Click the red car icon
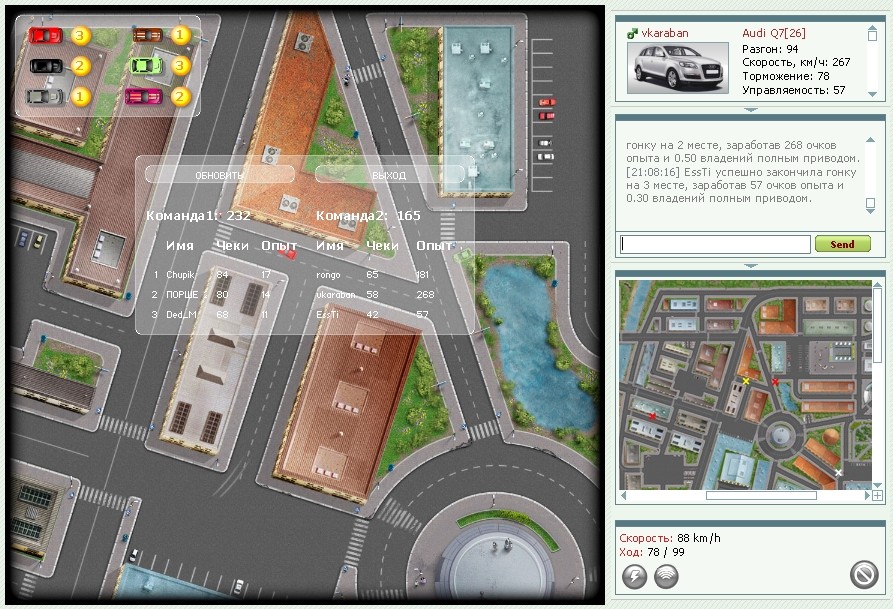The height and width of the screenshot is (609, 893). pyautogui.click(x=46, y=36)
